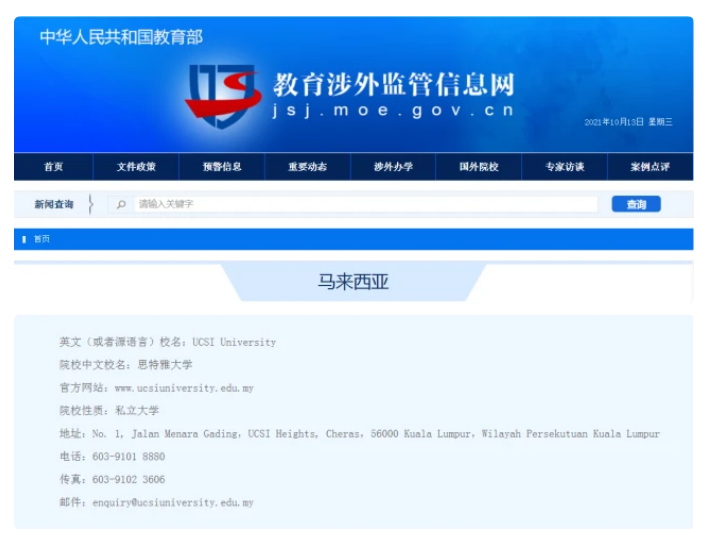712x542 pixels.
Task: Open 专家访谈 navigation item
Action: 564,167
